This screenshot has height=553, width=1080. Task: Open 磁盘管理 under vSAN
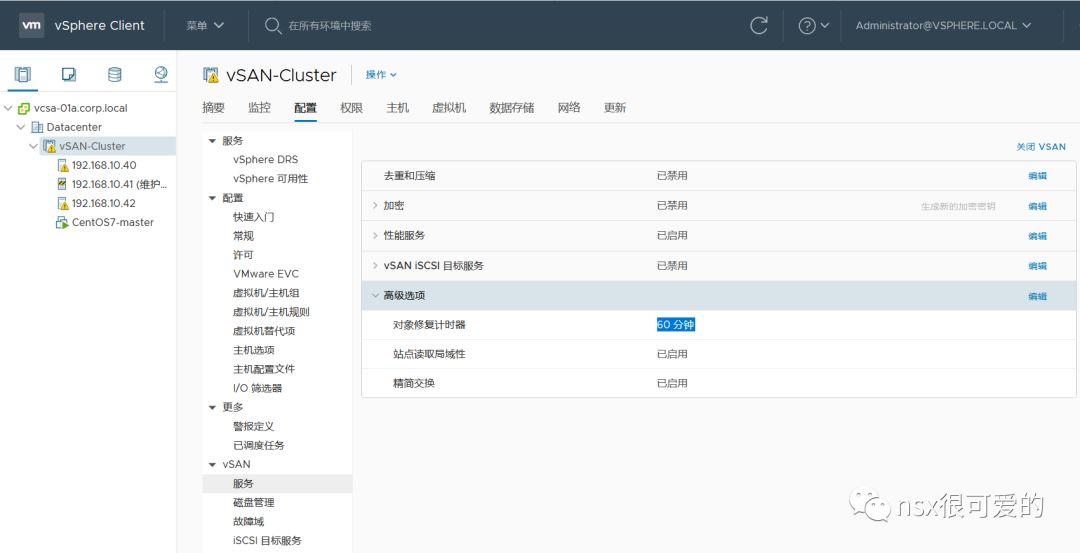click(253, 503)
